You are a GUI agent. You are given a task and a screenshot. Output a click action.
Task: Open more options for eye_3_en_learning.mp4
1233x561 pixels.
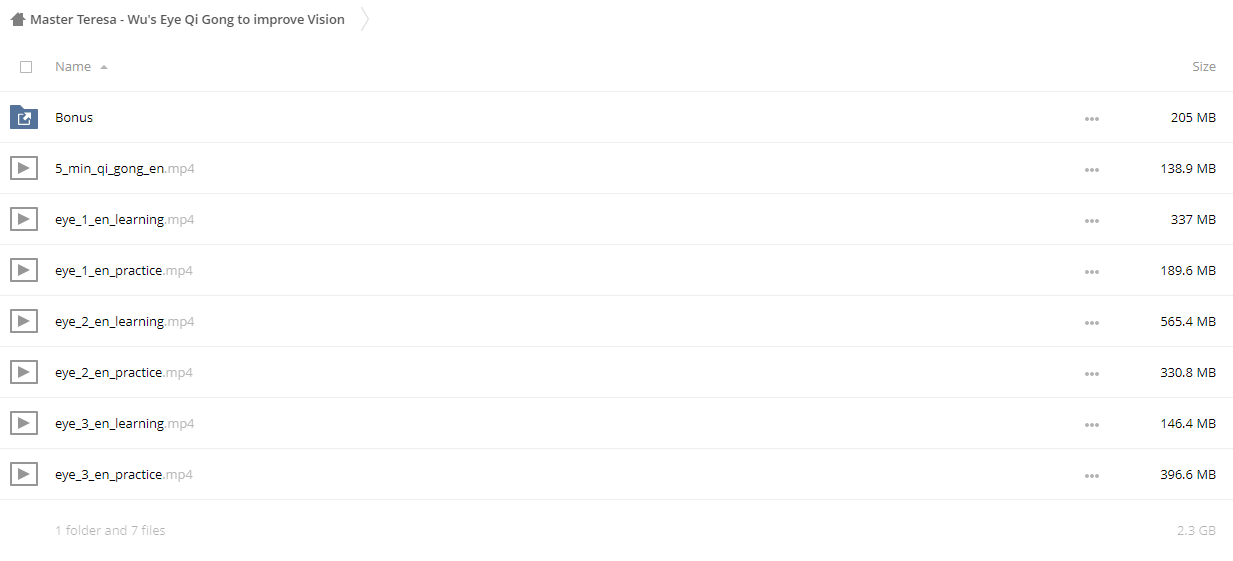click(x=1091, y=425)
